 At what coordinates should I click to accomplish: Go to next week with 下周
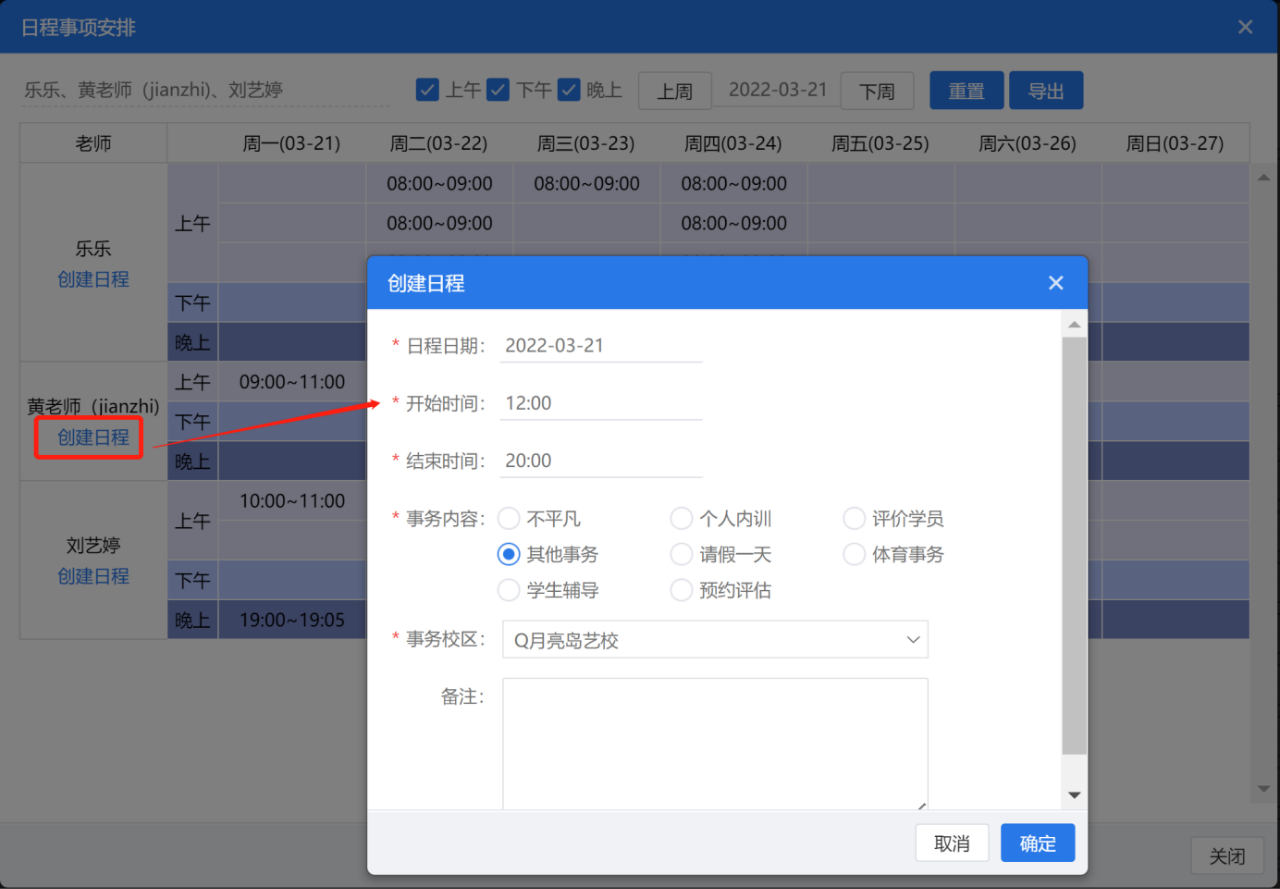[x=876, y=92]
